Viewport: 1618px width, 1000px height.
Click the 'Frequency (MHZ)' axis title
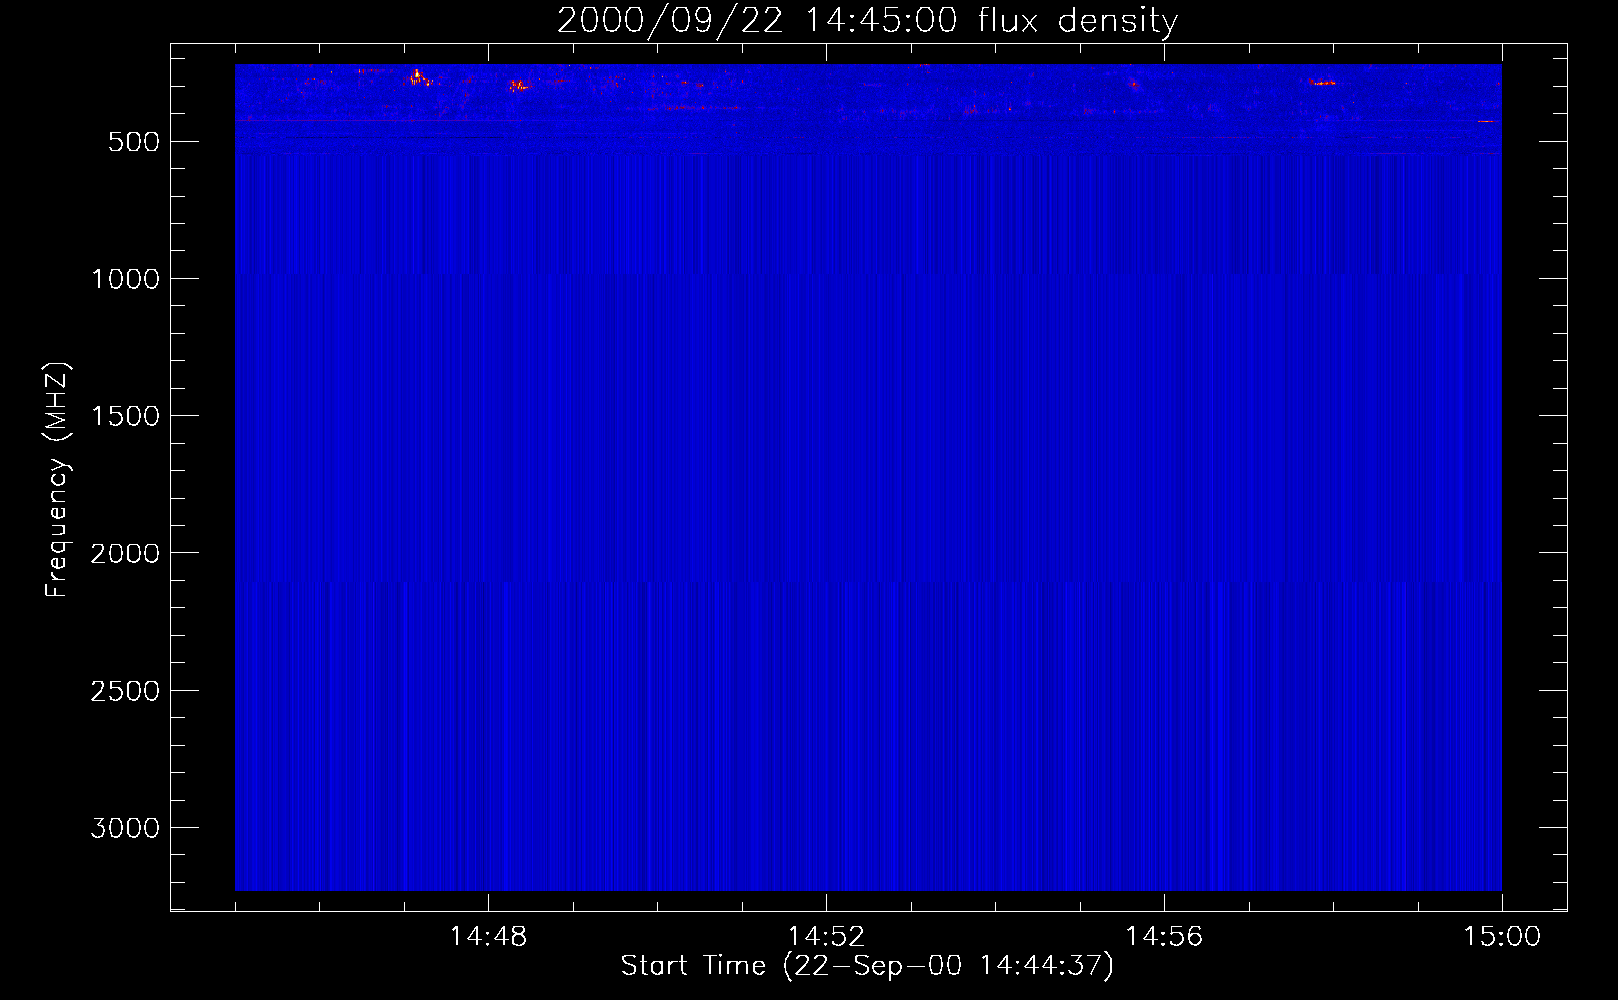click(x=57, y=480)
